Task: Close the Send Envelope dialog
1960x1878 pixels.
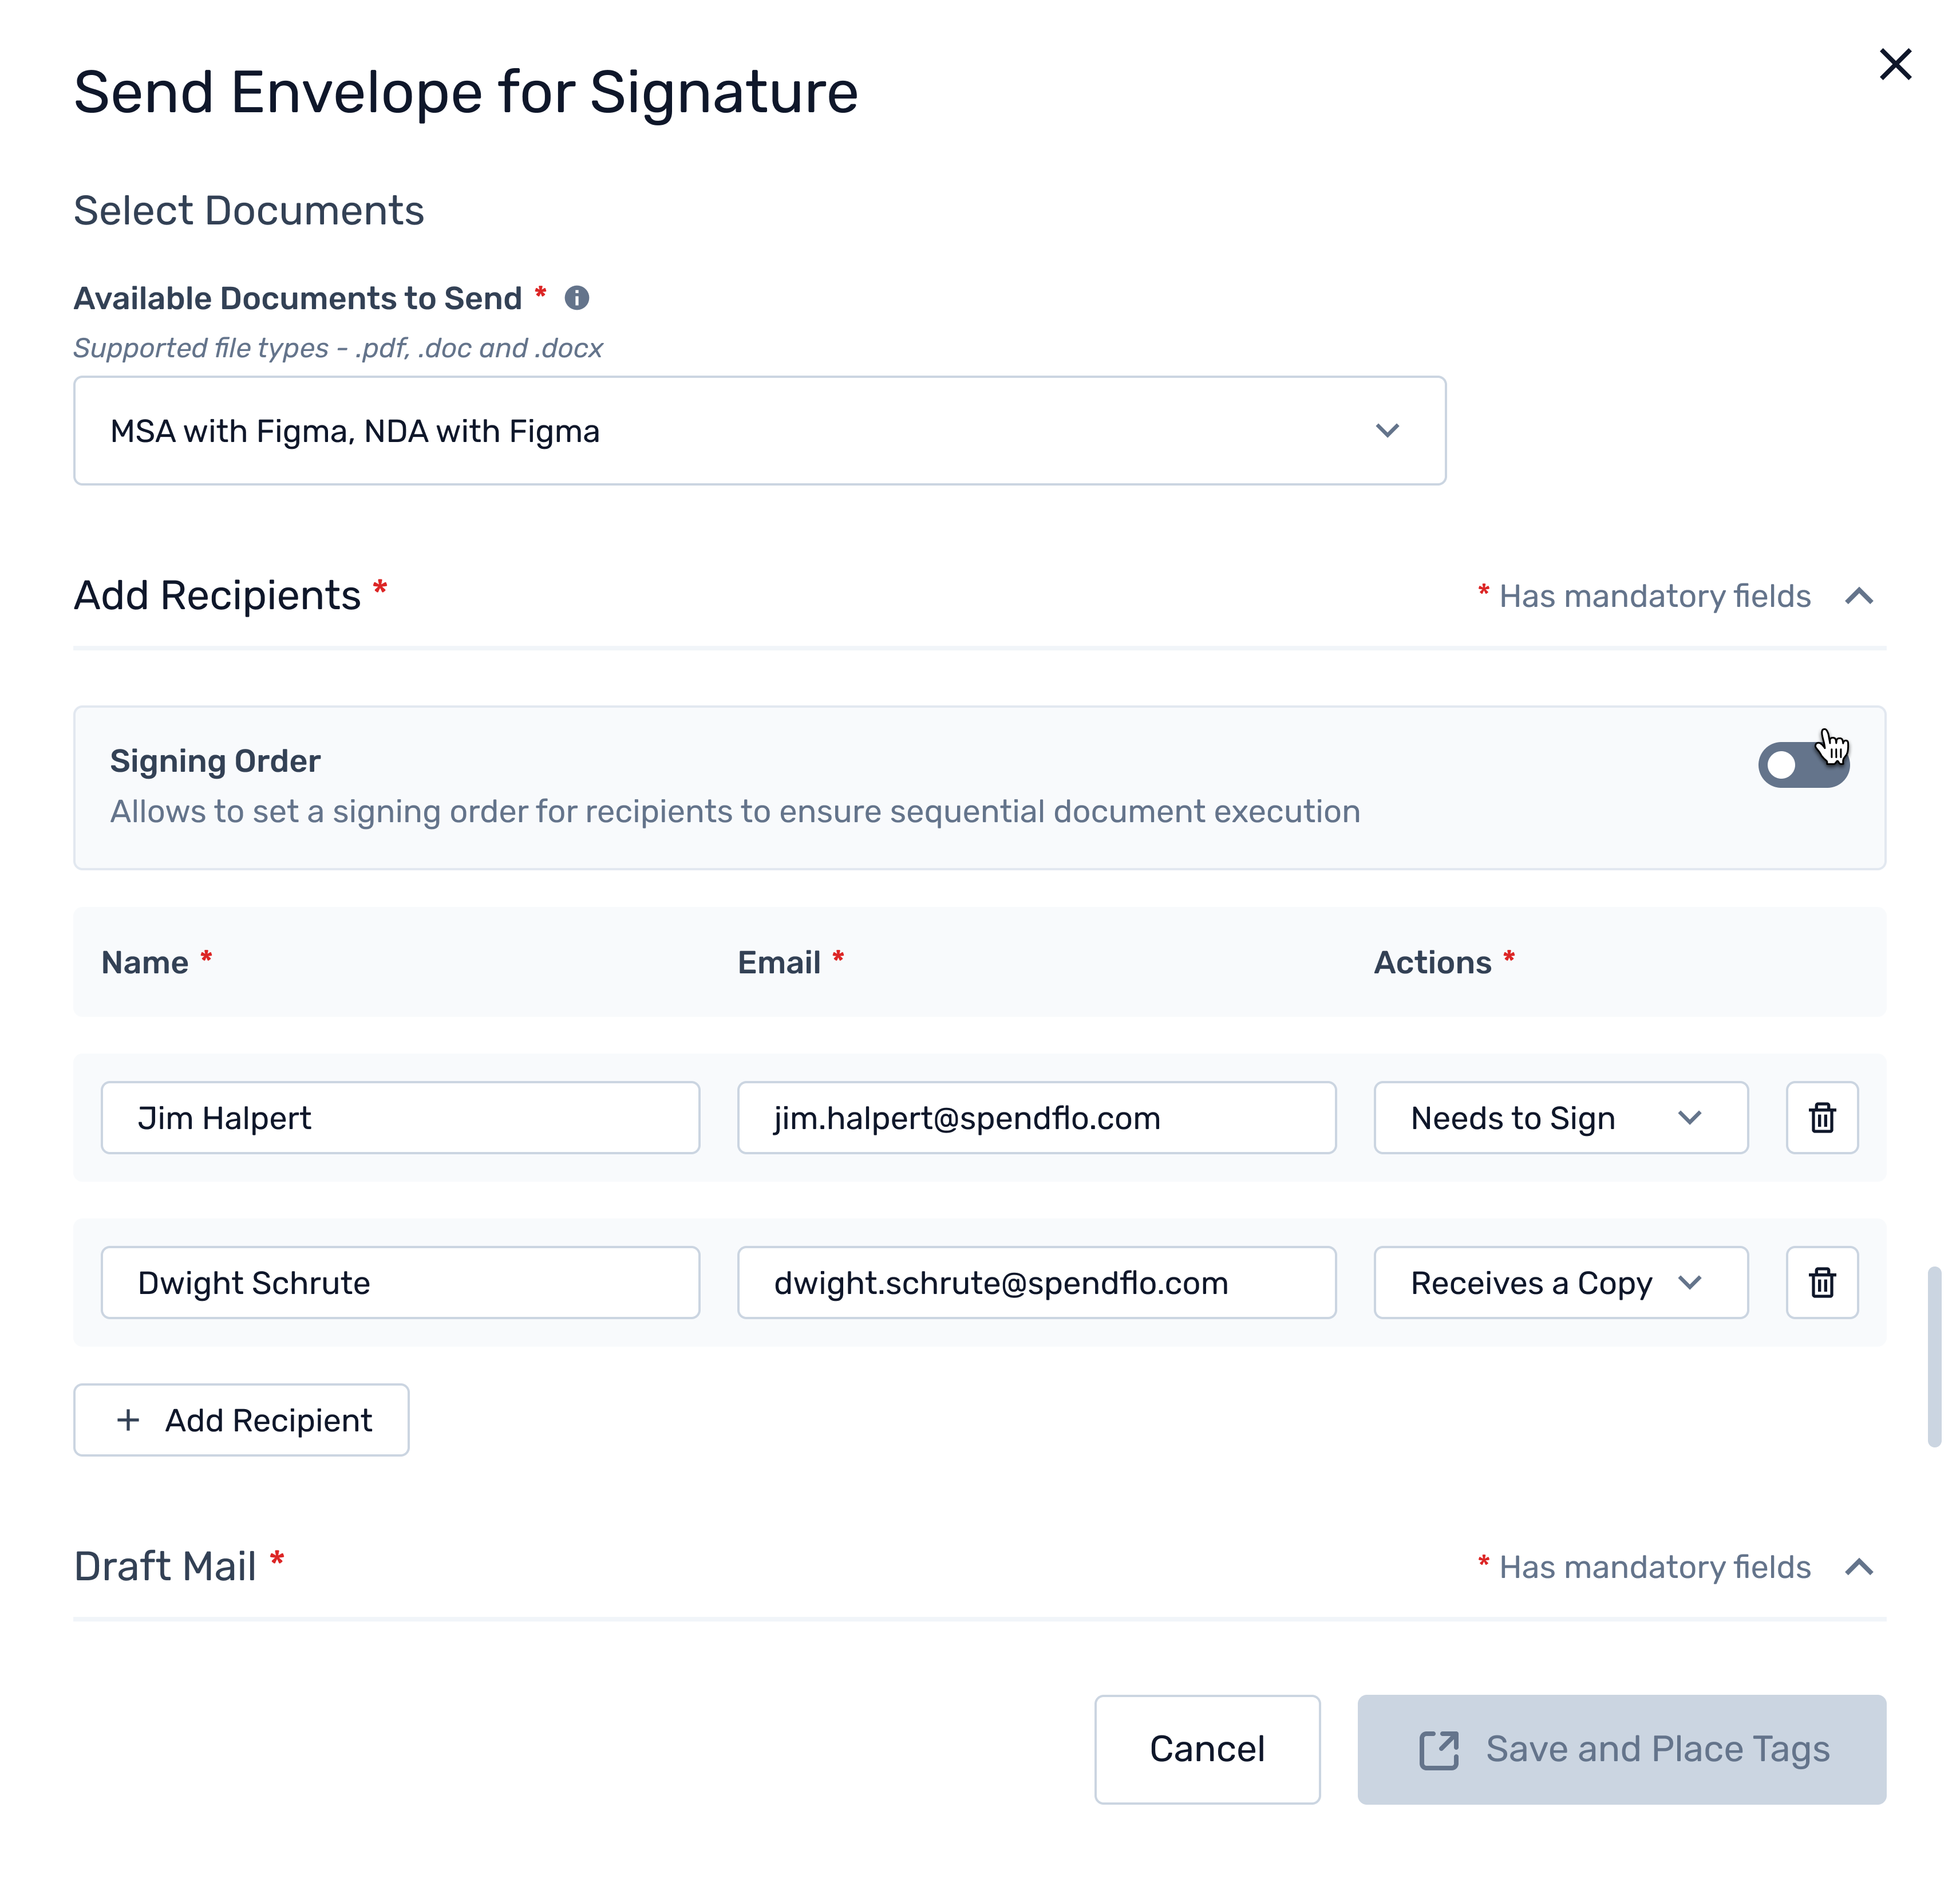Action: 1895,65
